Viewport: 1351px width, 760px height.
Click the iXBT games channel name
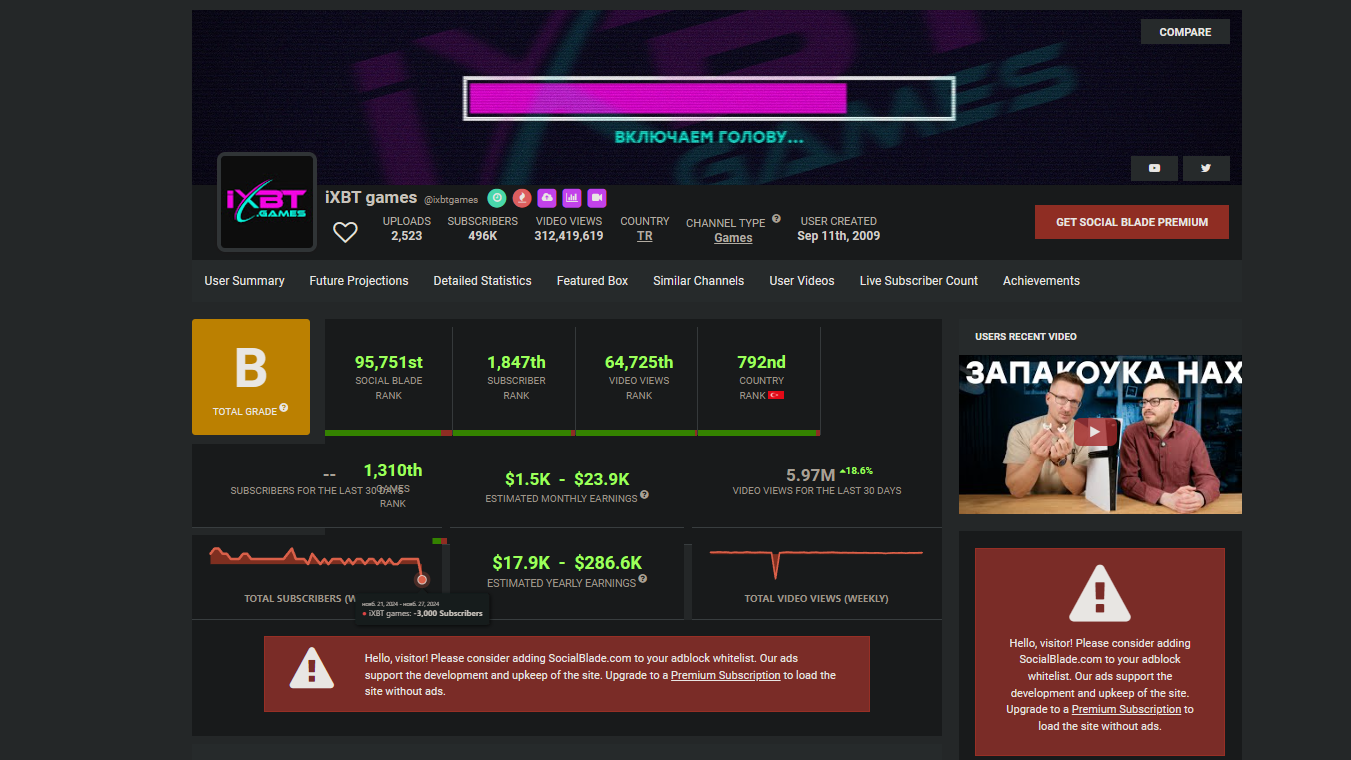[371, 197]
